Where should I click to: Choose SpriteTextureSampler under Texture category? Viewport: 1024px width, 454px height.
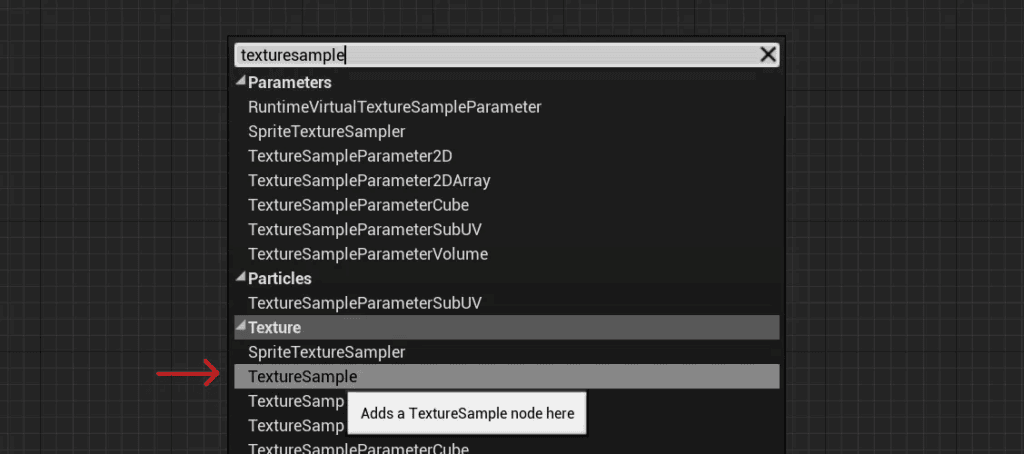click(327, 353)
